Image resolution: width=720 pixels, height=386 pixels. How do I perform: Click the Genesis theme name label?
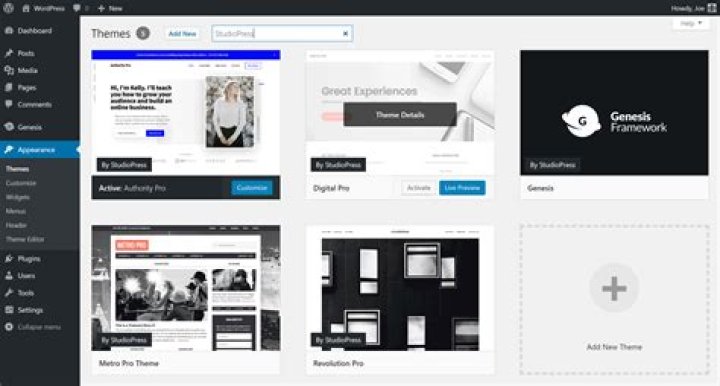540,188
